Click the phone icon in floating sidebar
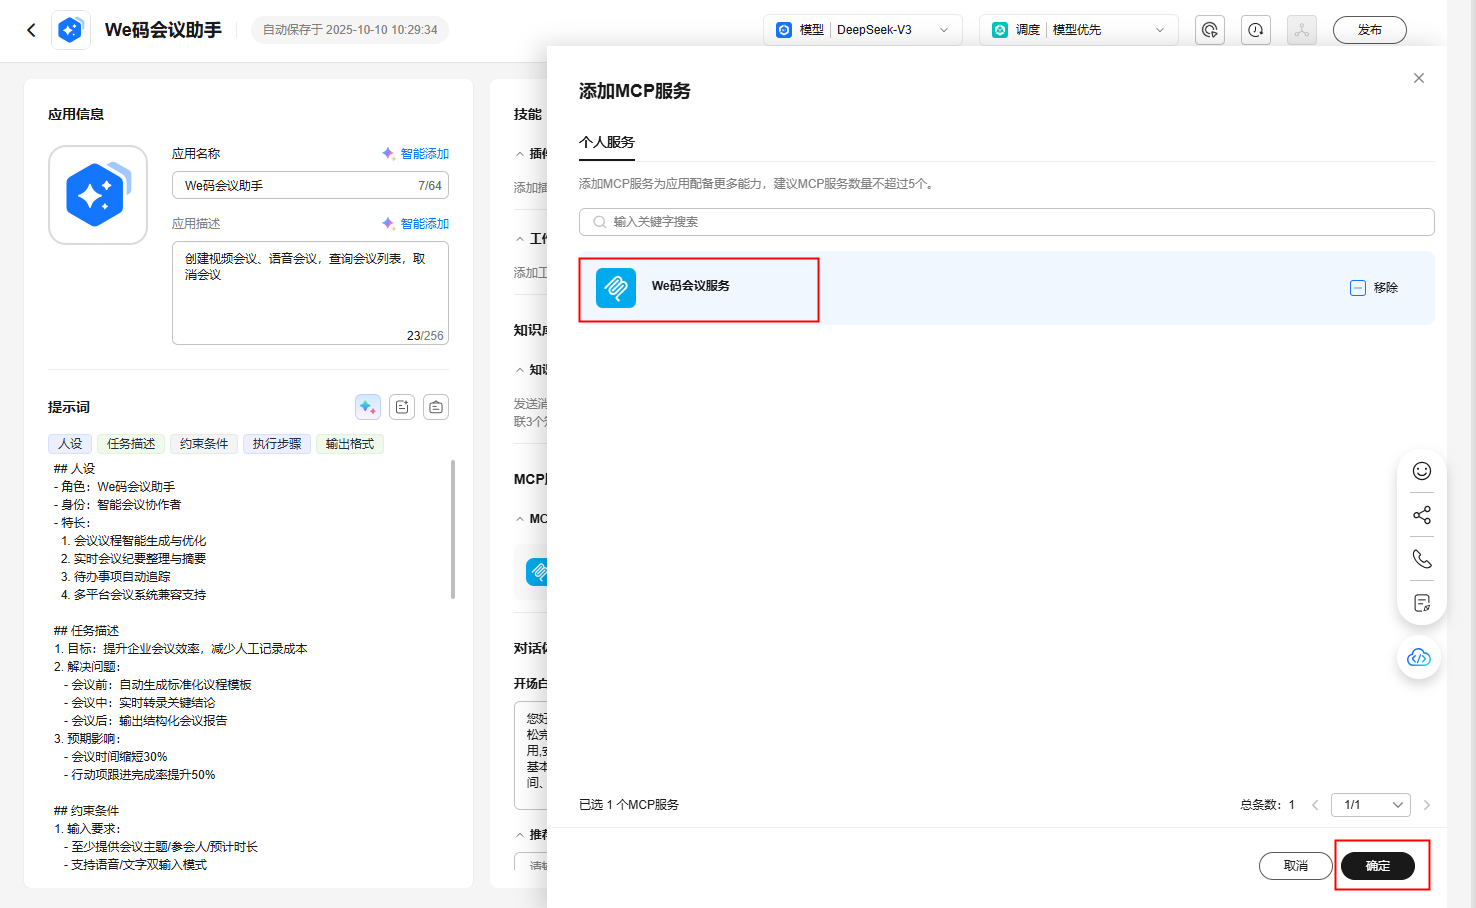 pos(1421,559)
